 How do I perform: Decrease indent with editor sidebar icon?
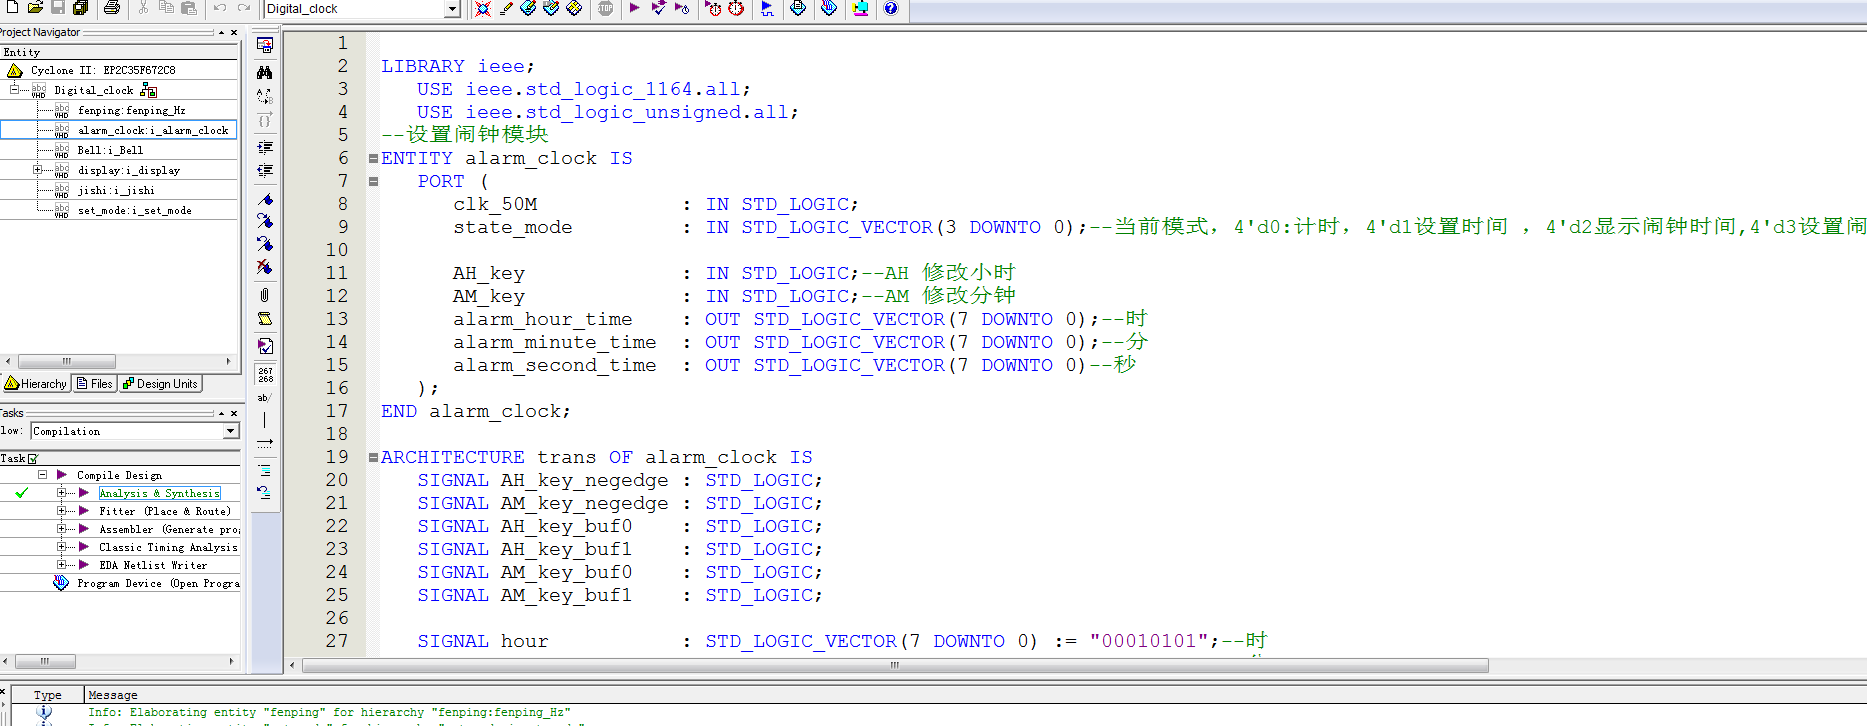click(x=264, y=171)
